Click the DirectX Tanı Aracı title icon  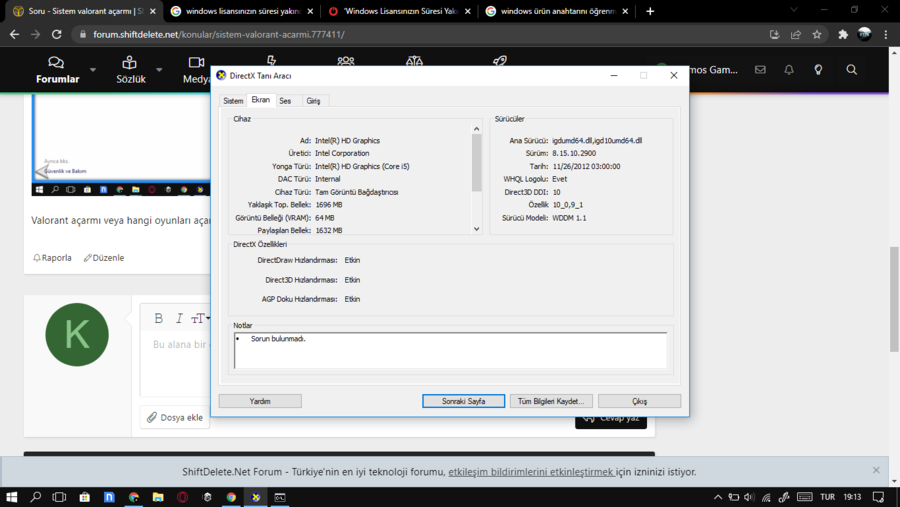(x=221, y=75)
